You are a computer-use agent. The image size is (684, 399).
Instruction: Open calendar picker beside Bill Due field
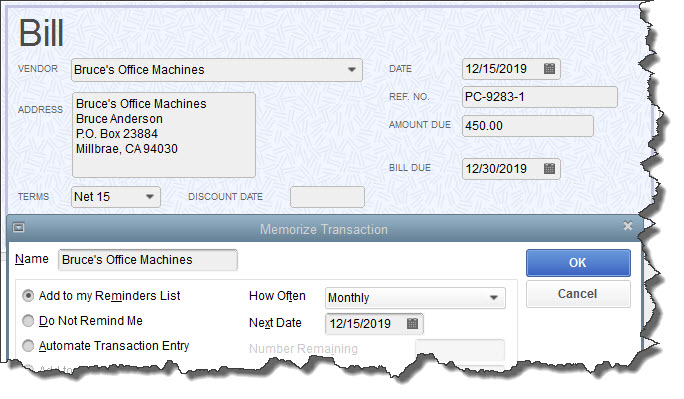(x=549, y=168)
